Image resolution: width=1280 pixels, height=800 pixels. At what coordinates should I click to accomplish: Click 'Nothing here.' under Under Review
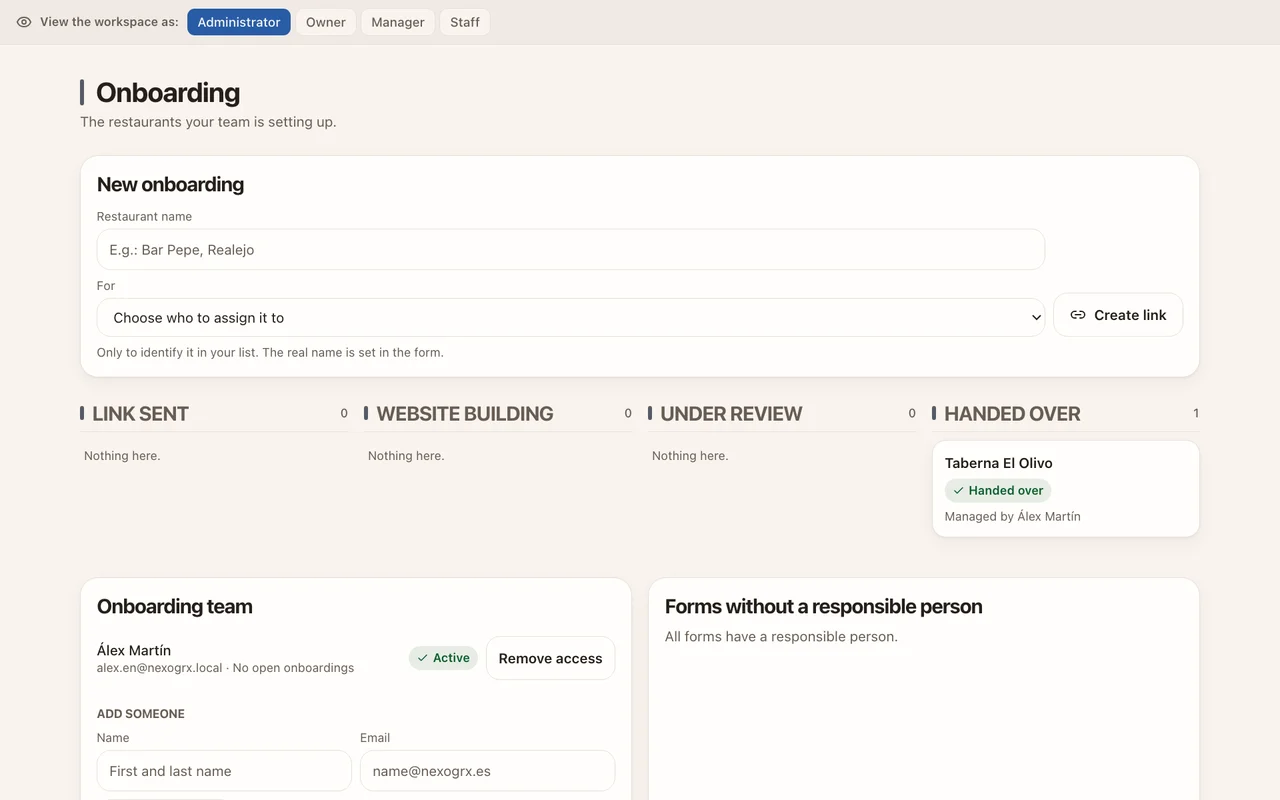click(690, 456)
